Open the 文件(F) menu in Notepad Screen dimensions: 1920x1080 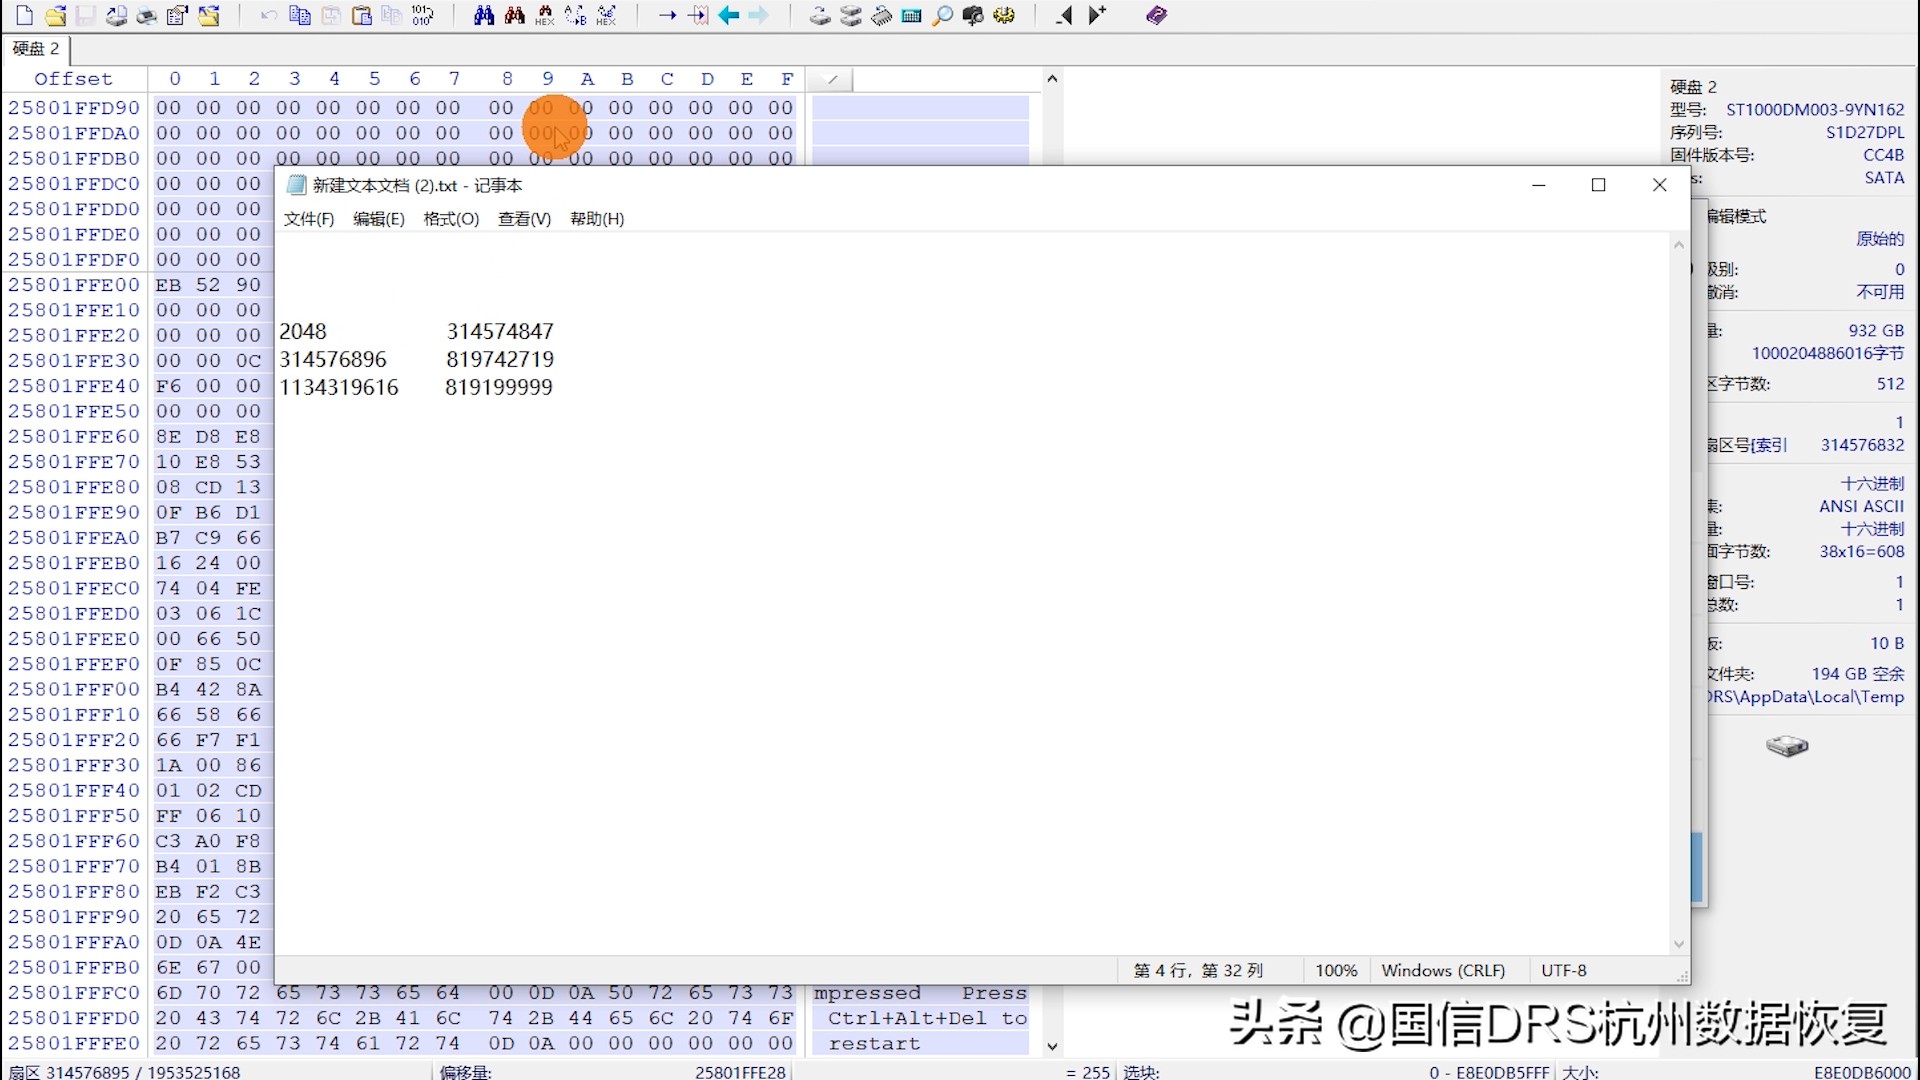click(308, 219)
